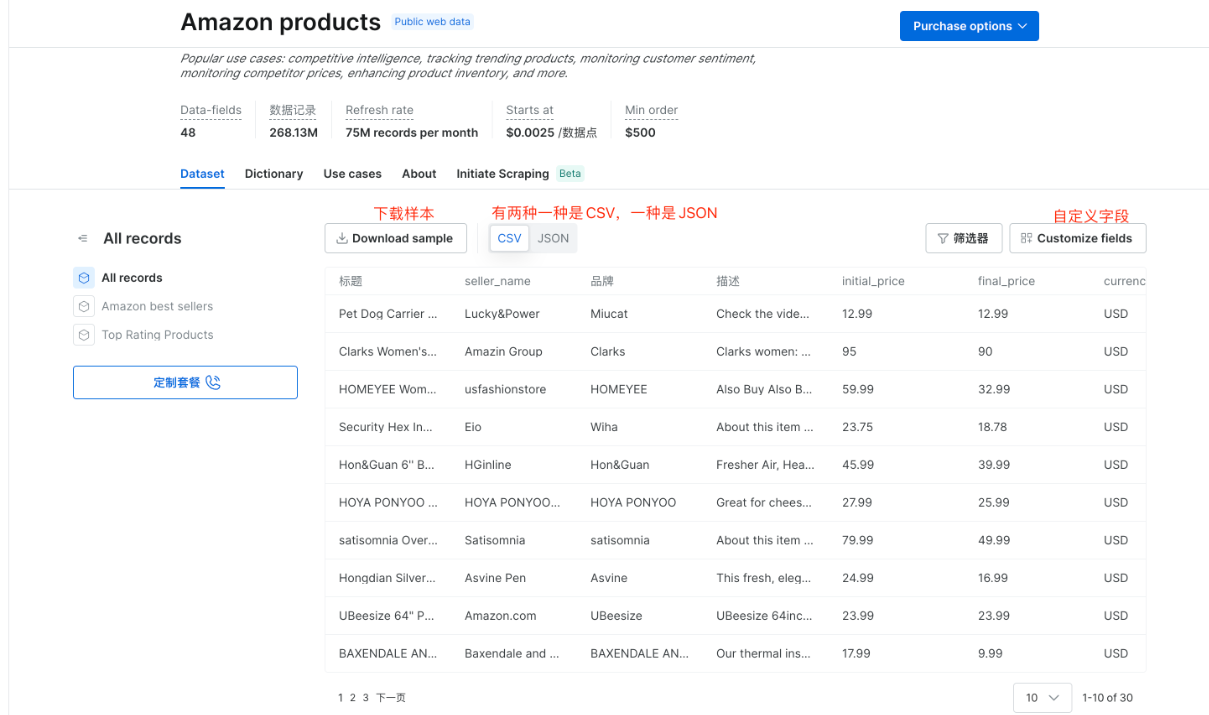Click the Refresh rate stat label
Viewport: 1209px width, 715px height.
pyautogui.click(x=379, y=110)
